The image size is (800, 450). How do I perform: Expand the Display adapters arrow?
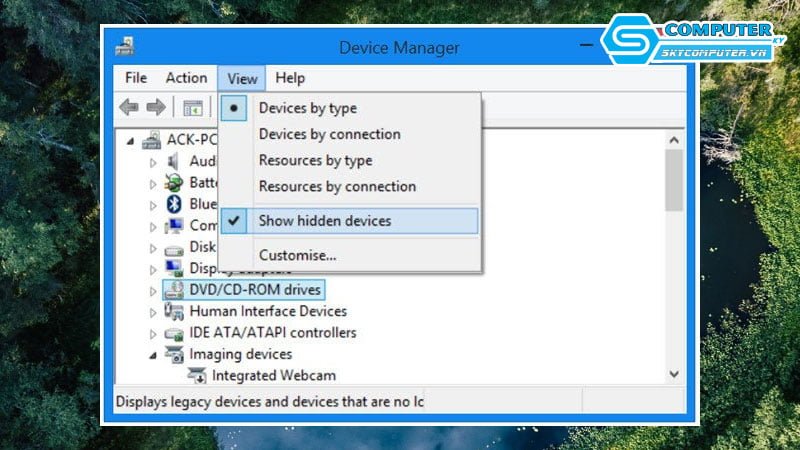pyautogui.click(x=153, y=270)
